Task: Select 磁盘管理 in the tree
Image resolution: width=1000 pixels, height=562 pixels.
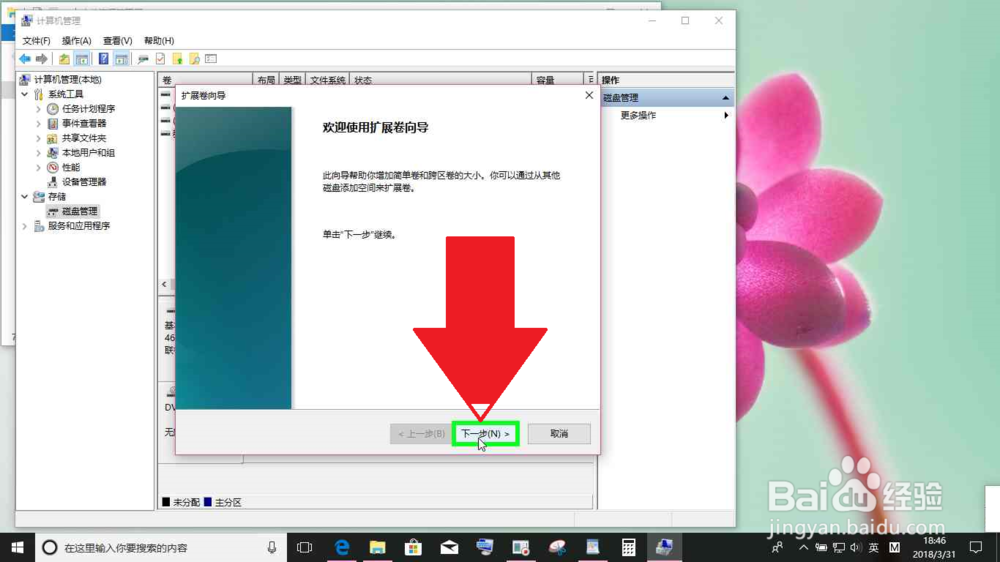Action: click(x=80, y=211)
